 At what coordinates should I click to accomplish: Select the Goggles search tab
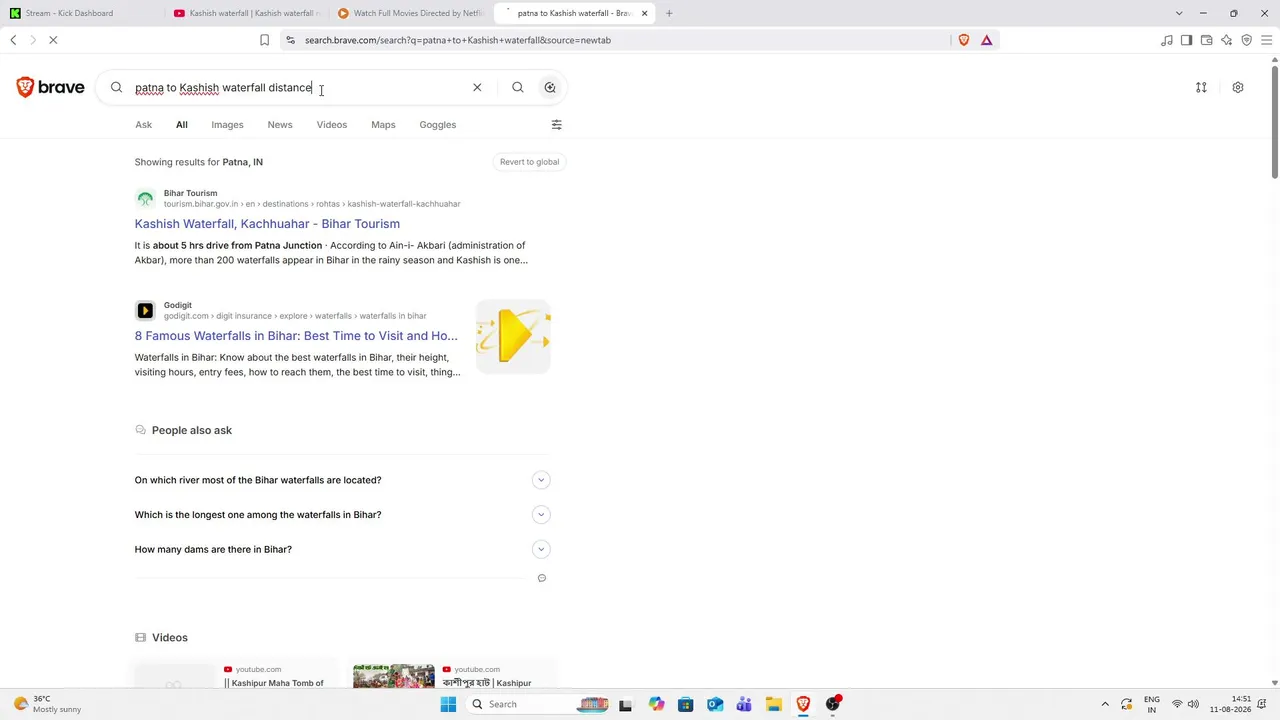[438, 125]
